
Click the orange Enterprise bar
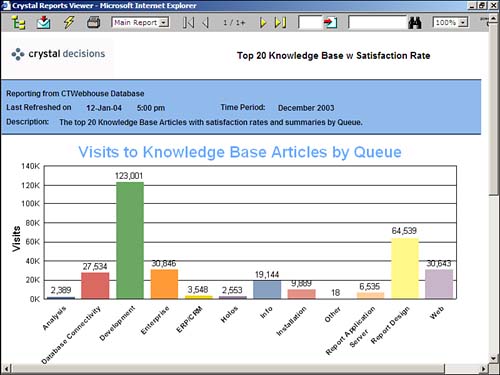[x=164, y=284]
